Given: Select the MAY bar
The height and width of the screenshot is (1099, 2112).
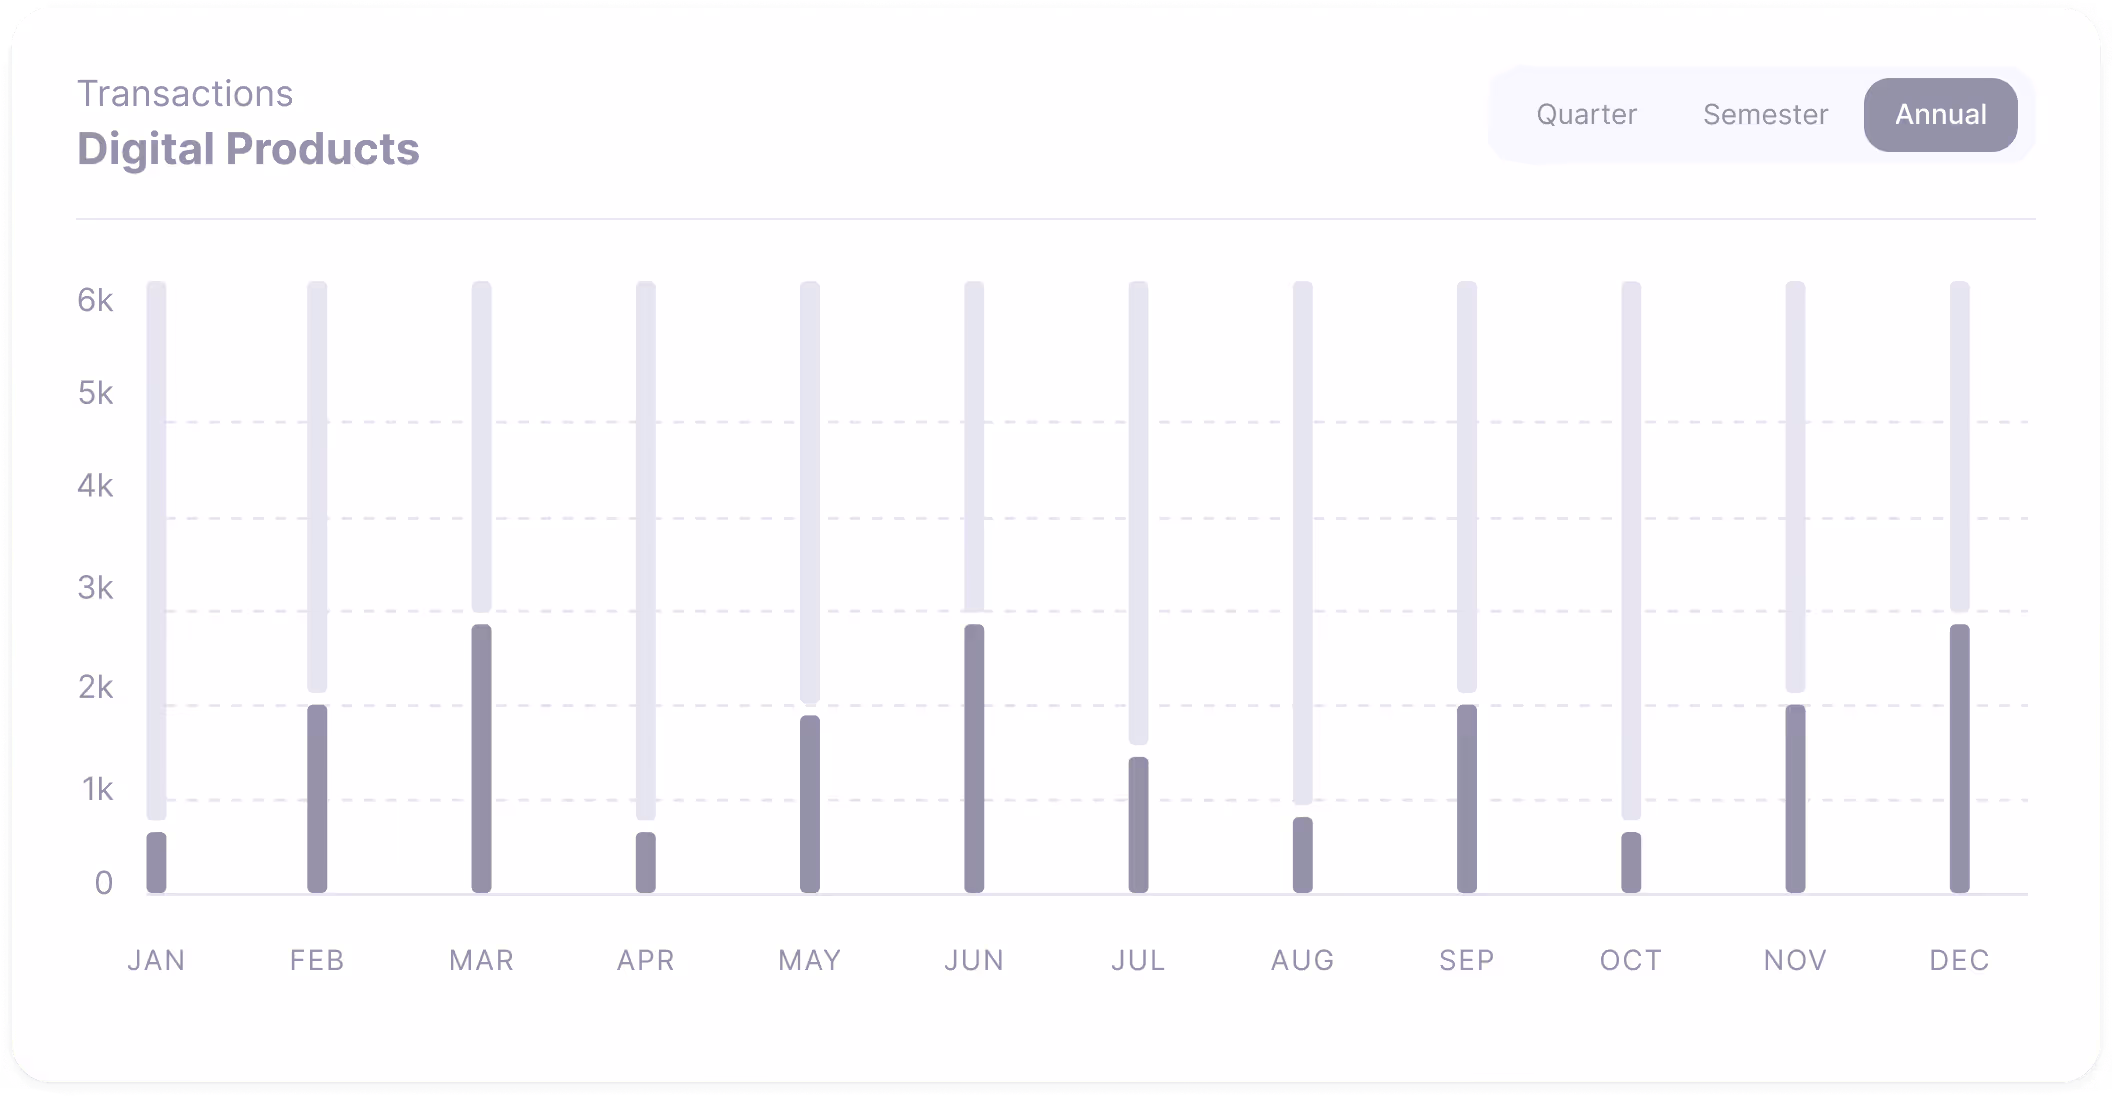Looking at the screenshot, I should [810, 800].
